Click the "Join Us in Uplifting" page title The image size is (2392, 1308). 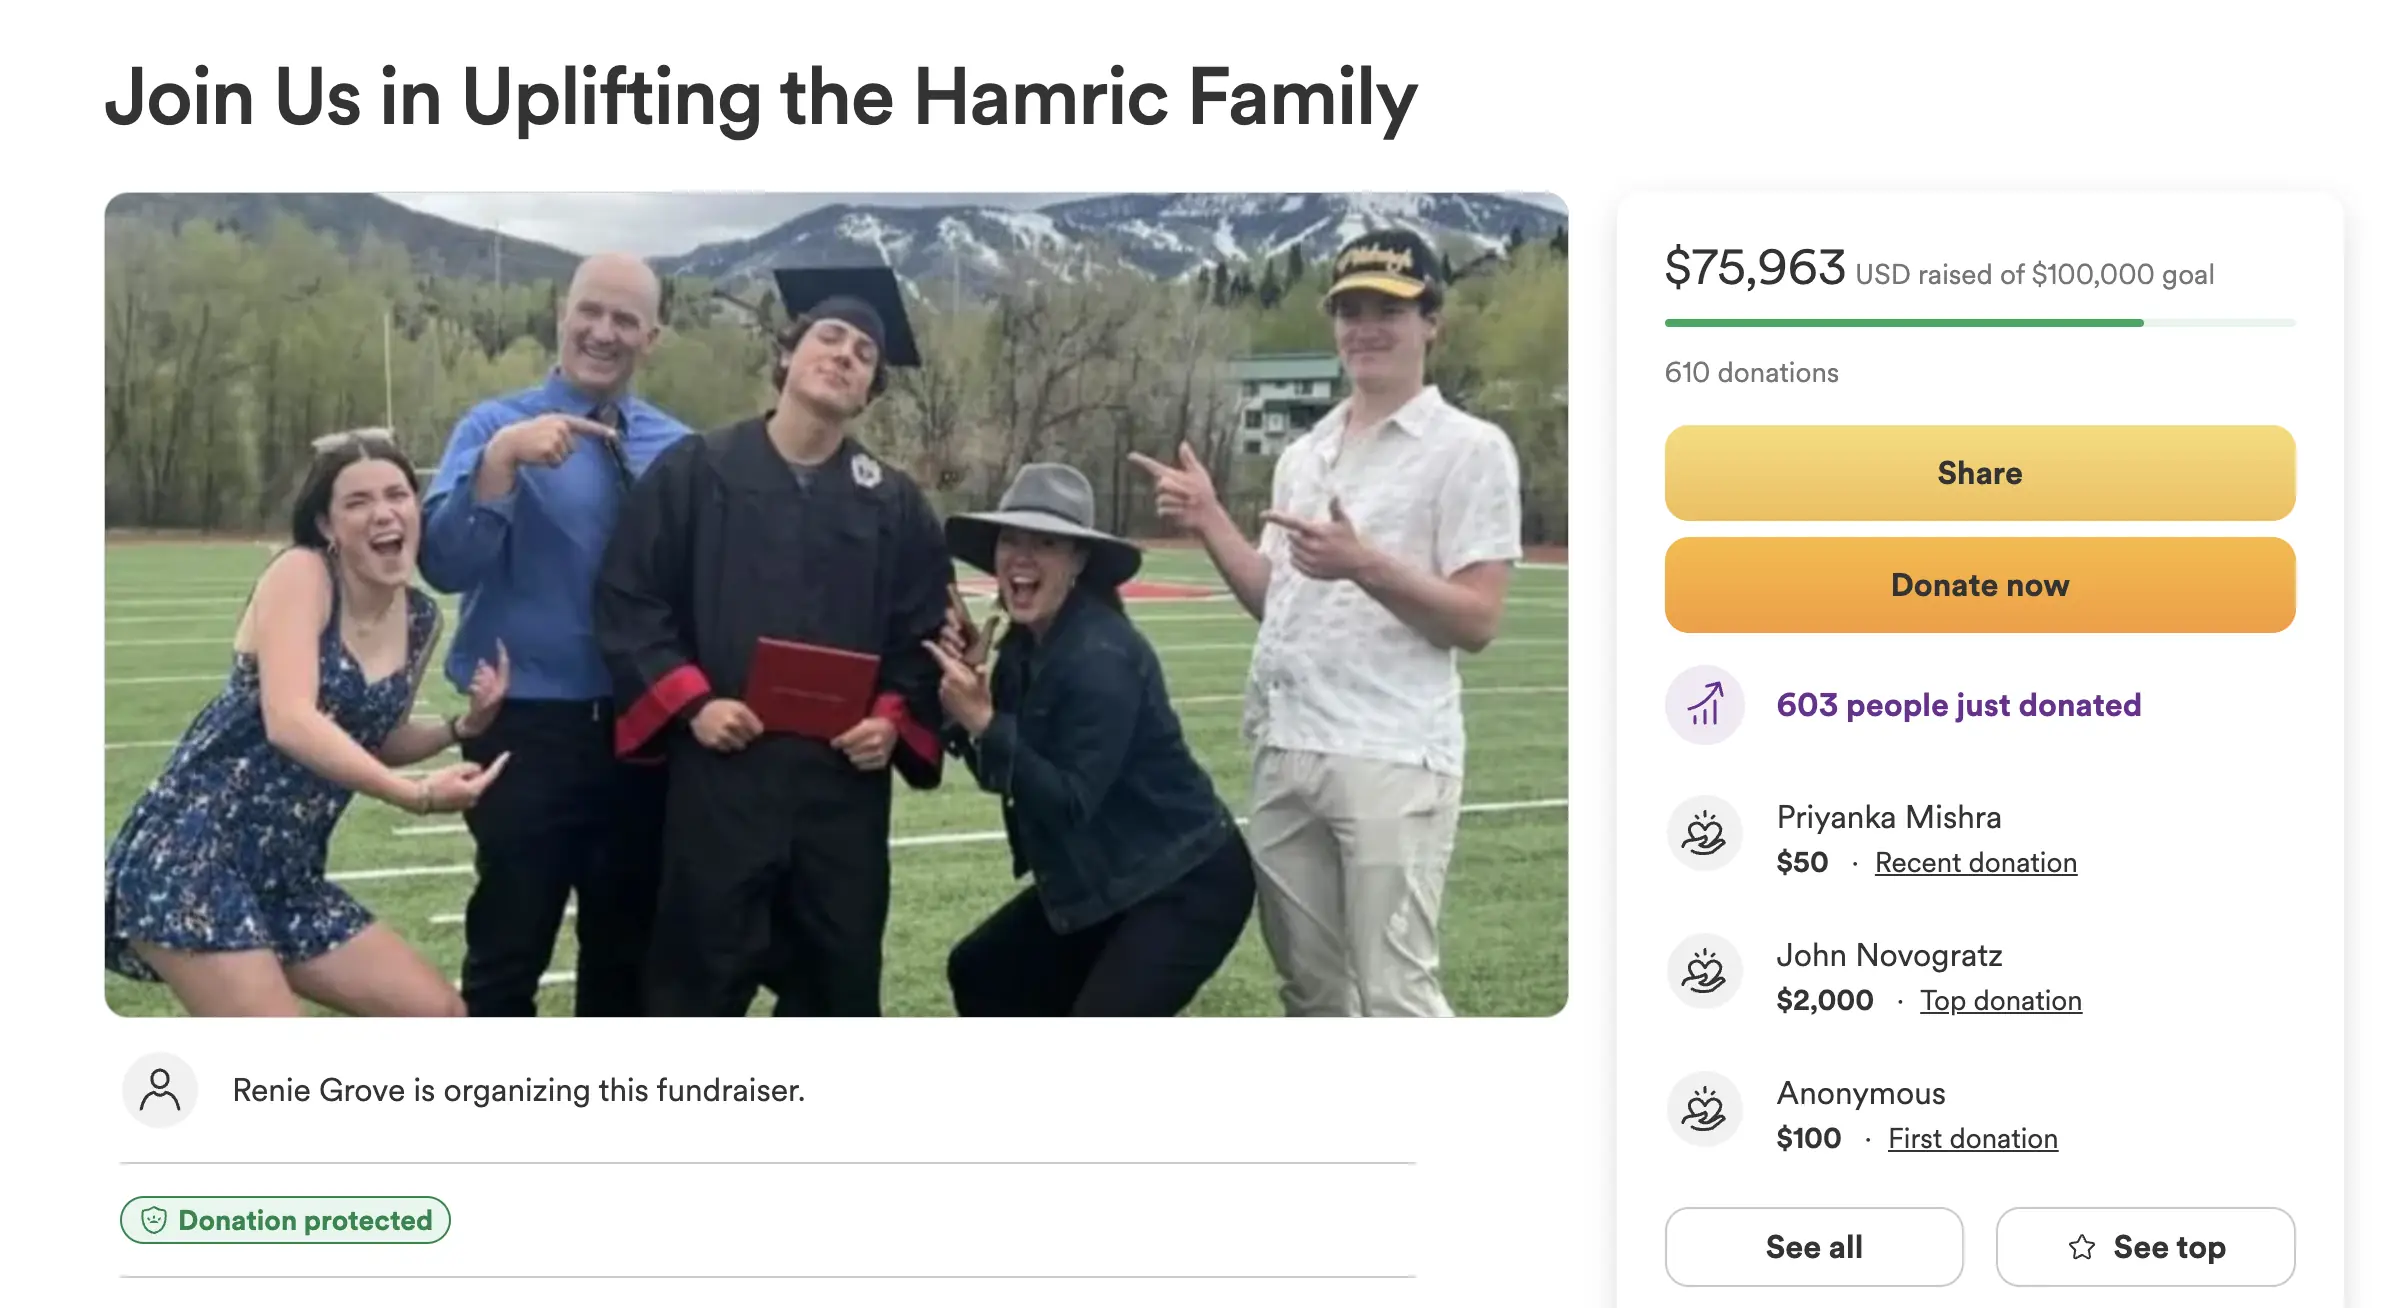[760, 98]
